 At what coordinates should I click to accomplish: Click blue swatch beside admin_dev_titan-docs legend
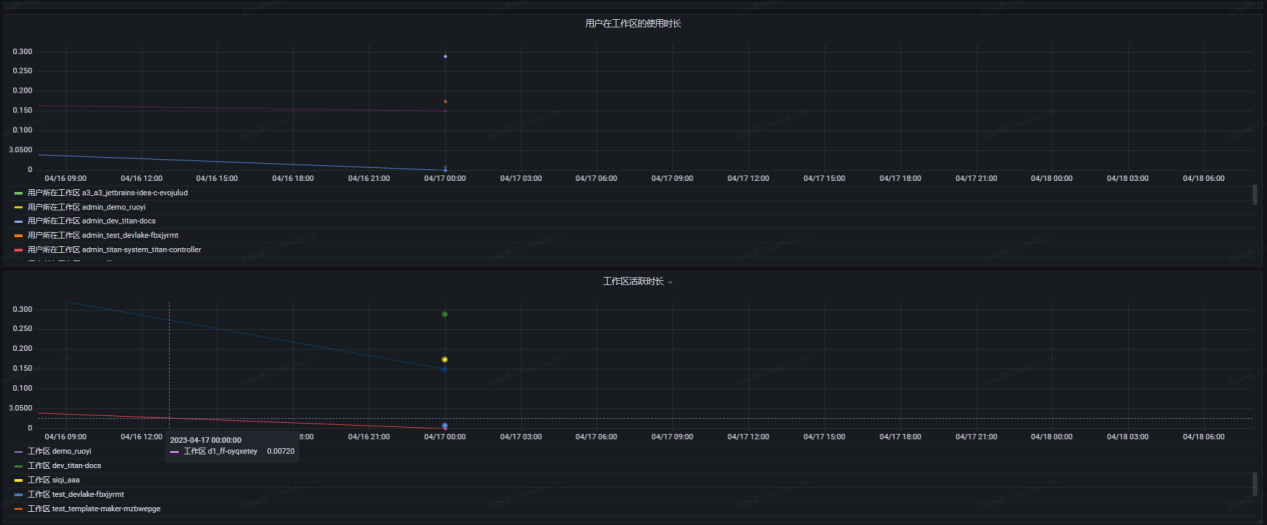coord(18,221)
